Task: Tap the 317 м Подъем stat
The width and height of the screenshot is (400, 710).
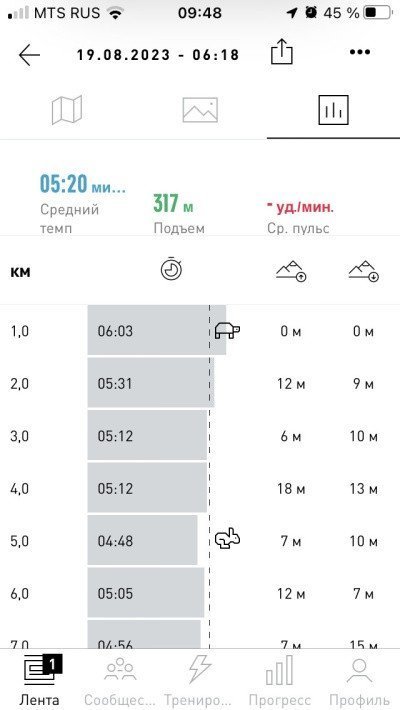Action: 173,204
